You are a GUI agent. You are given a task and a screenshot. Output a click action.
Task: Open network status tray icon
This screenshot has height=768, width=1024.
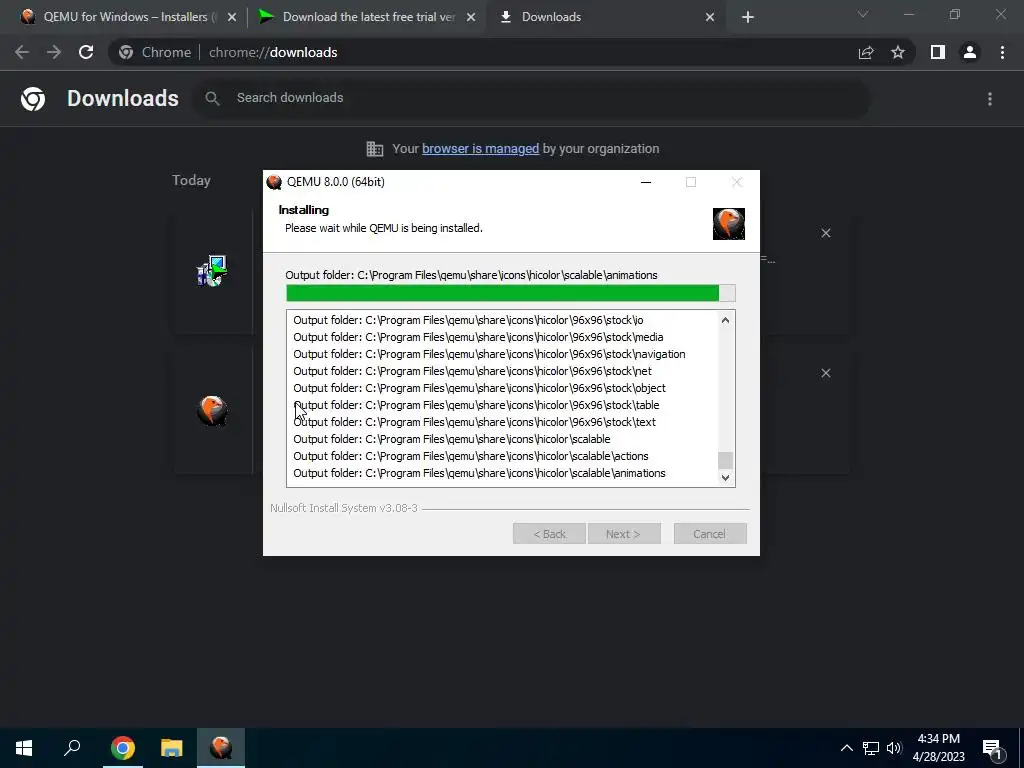coord(871,748)
